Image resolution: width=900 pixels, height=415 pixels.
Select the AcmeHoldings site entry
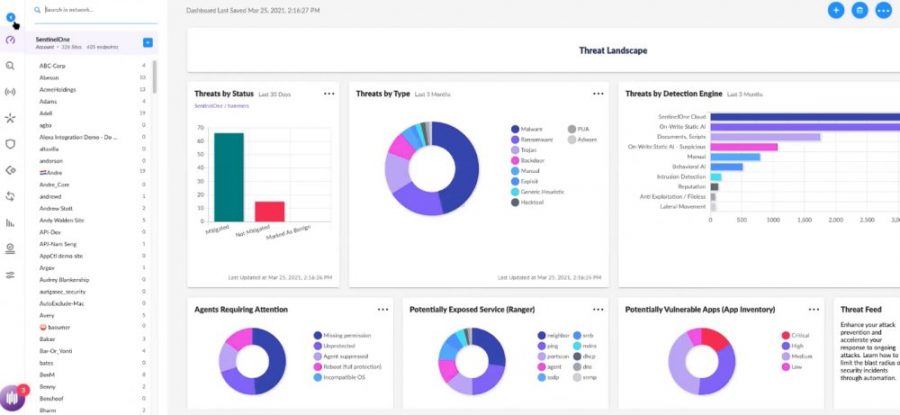pos(58,90)
